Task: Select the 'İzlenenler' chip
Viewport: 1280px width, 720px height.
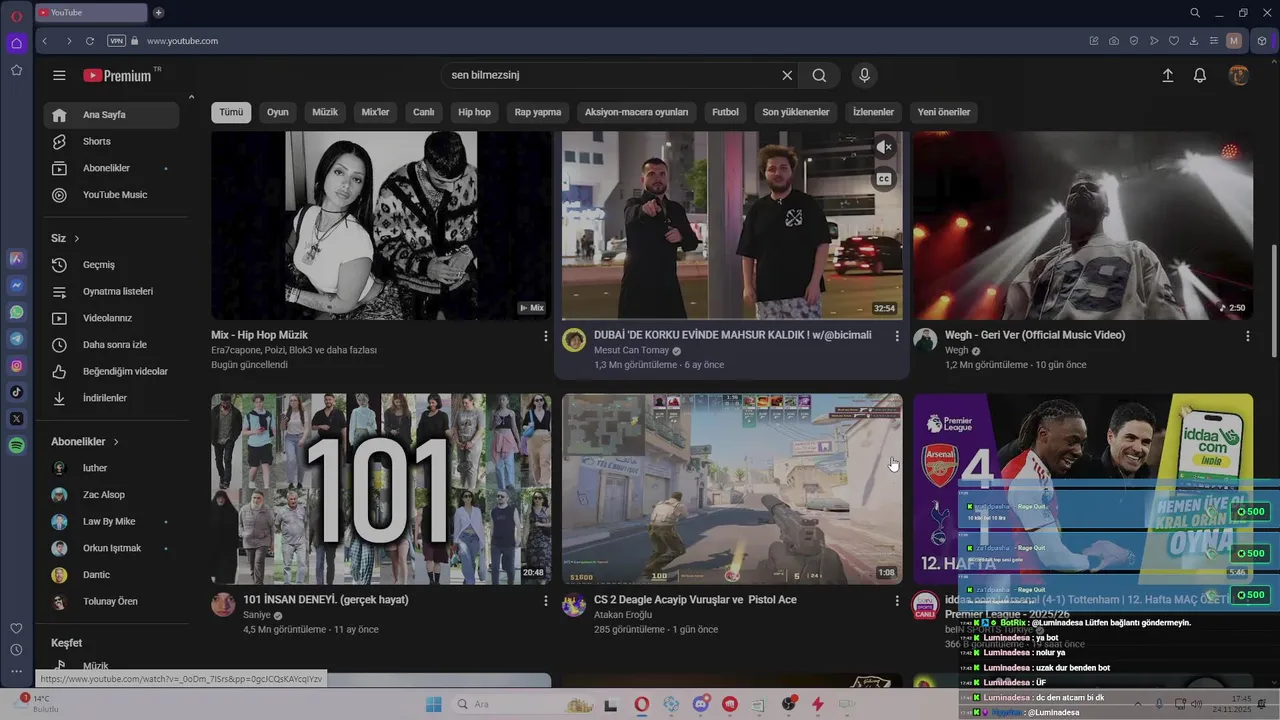Action: point(874,112)
